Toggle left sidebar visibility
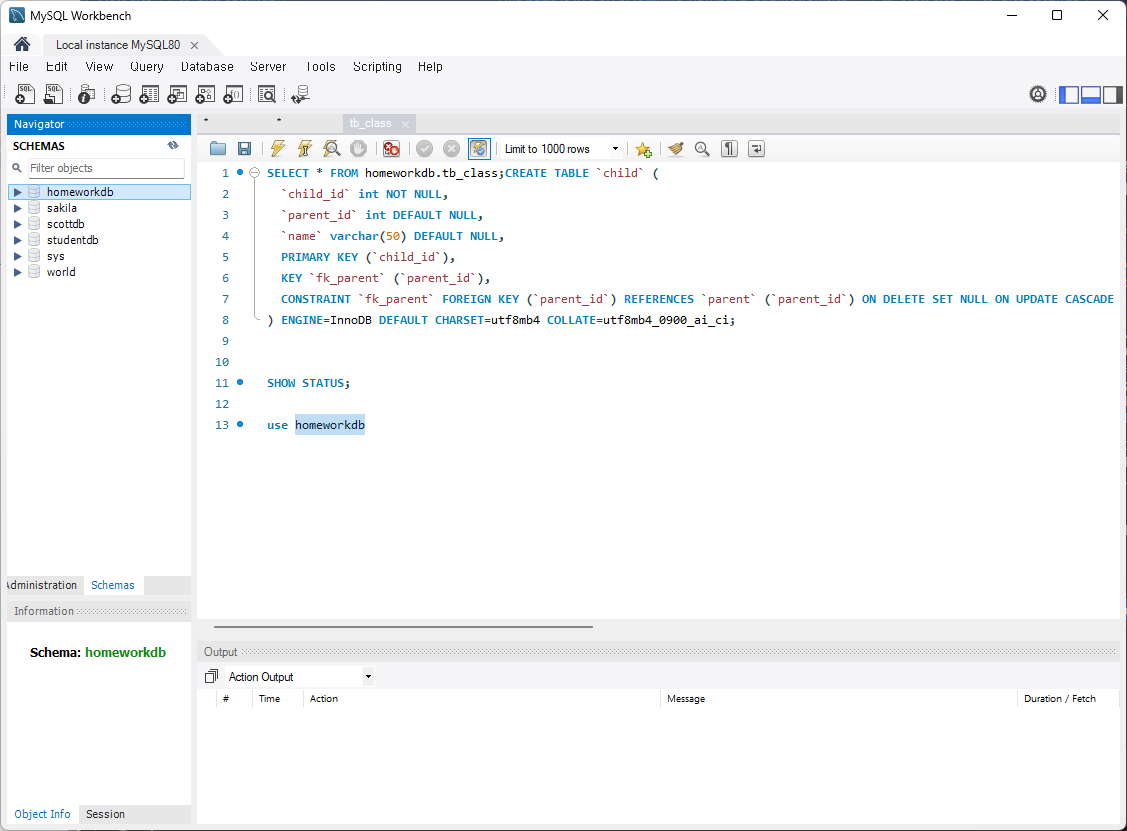This screenshot has height=831, width=1127. [x=1070, y=94]
